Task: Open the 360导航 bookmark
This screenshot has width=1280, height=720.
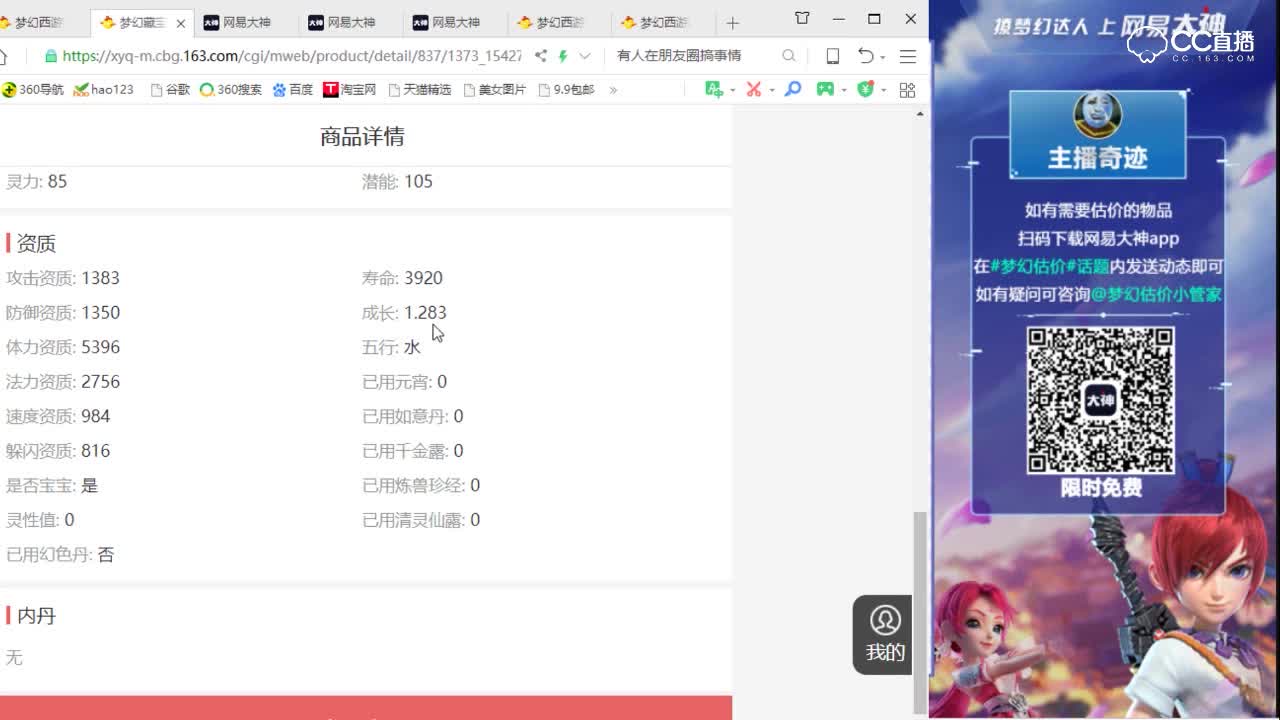Action: pos(33,90)
